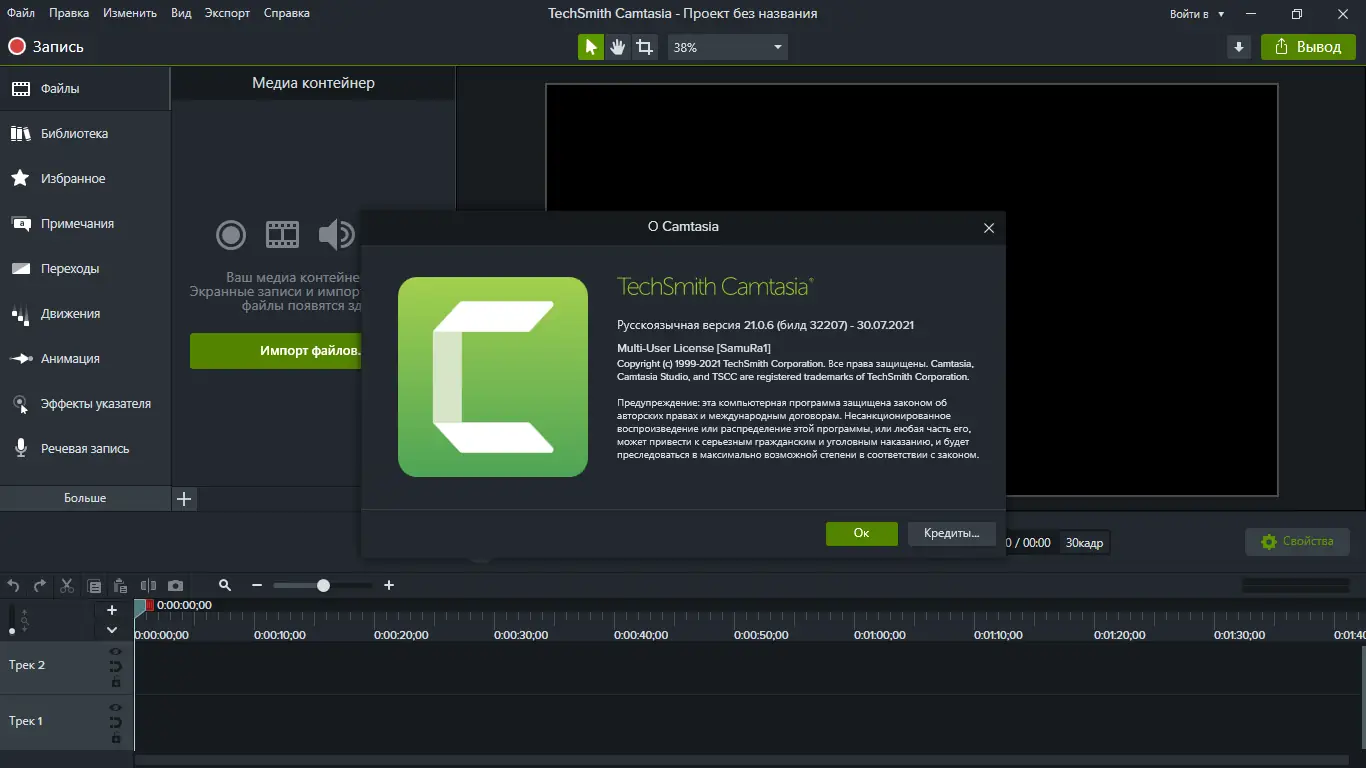The width and height of the screenshot is (1366, 768).
Task: Click the green Вывод button
Action: point(1308,46)
